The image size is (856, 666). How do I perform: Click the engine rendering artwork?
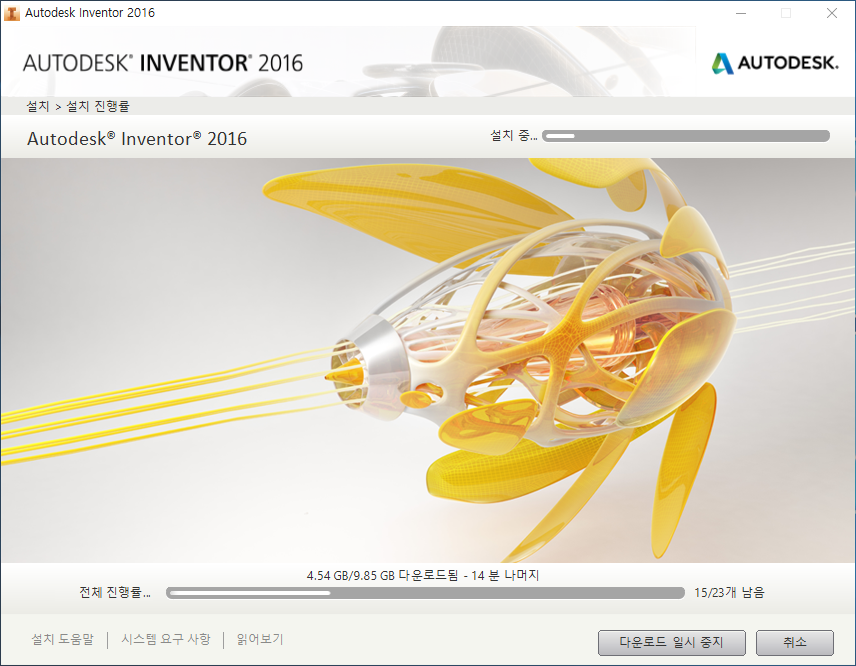pyautogui.click(x=428, y=360)
